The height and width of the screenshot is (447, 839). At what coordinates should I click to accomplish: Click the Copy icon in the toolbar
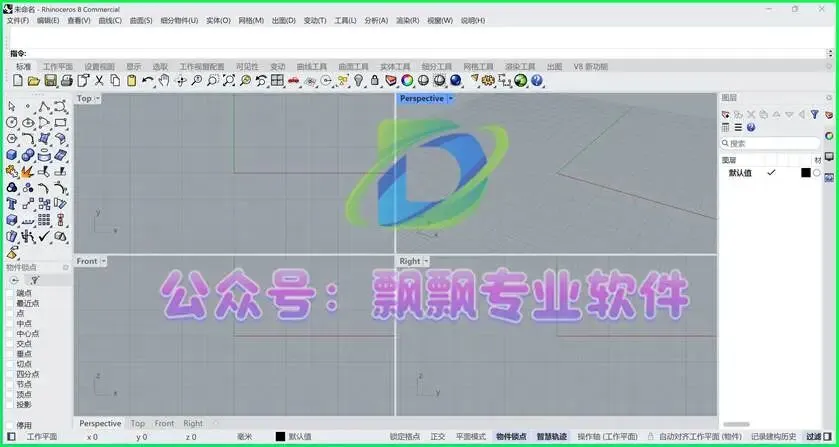pyautogui.click(x=115, y=81)
